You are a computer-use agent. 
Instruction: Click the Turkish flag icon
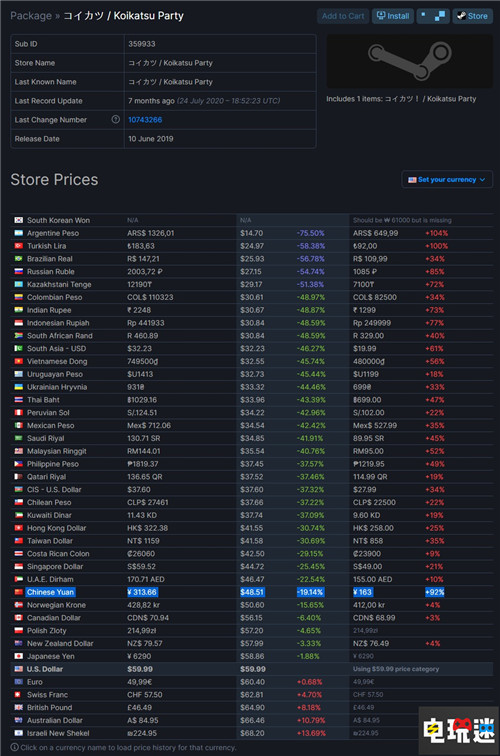coord(18,246)
